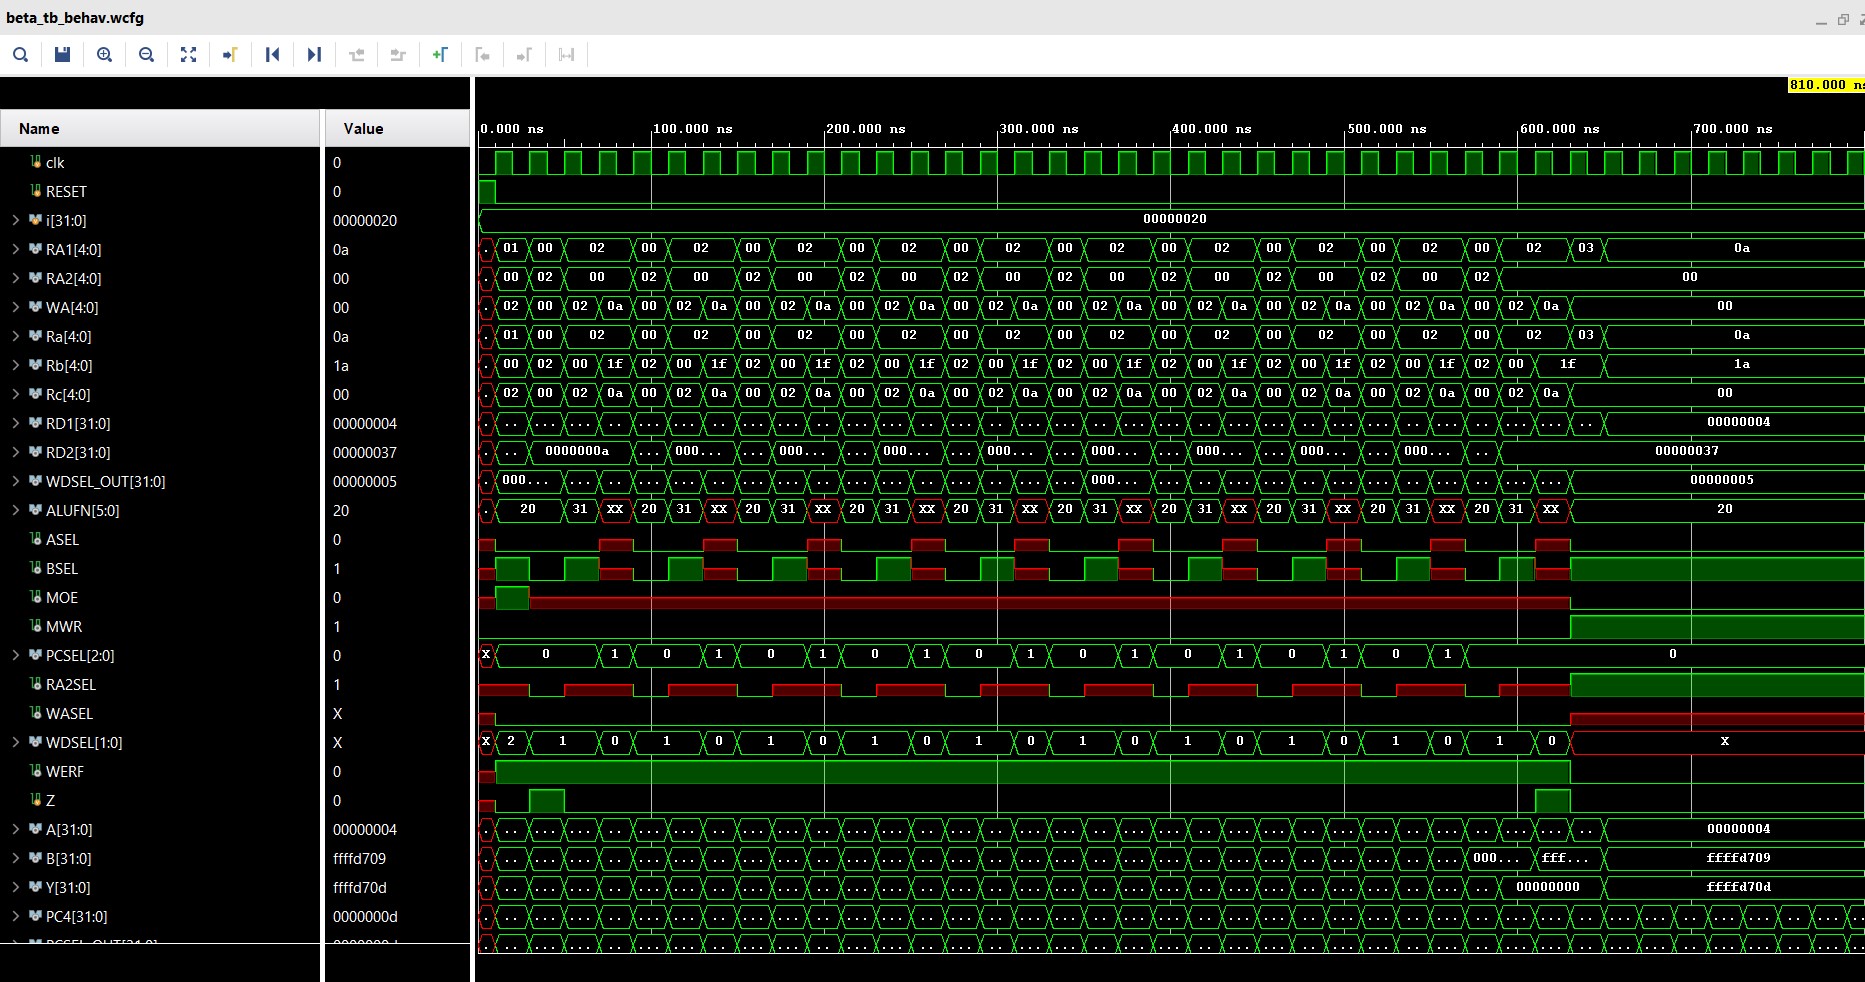The image size is (1865, 982).
Task: Click the 810.000 ns cursor time flag
Action: (x=1826, y=85)
